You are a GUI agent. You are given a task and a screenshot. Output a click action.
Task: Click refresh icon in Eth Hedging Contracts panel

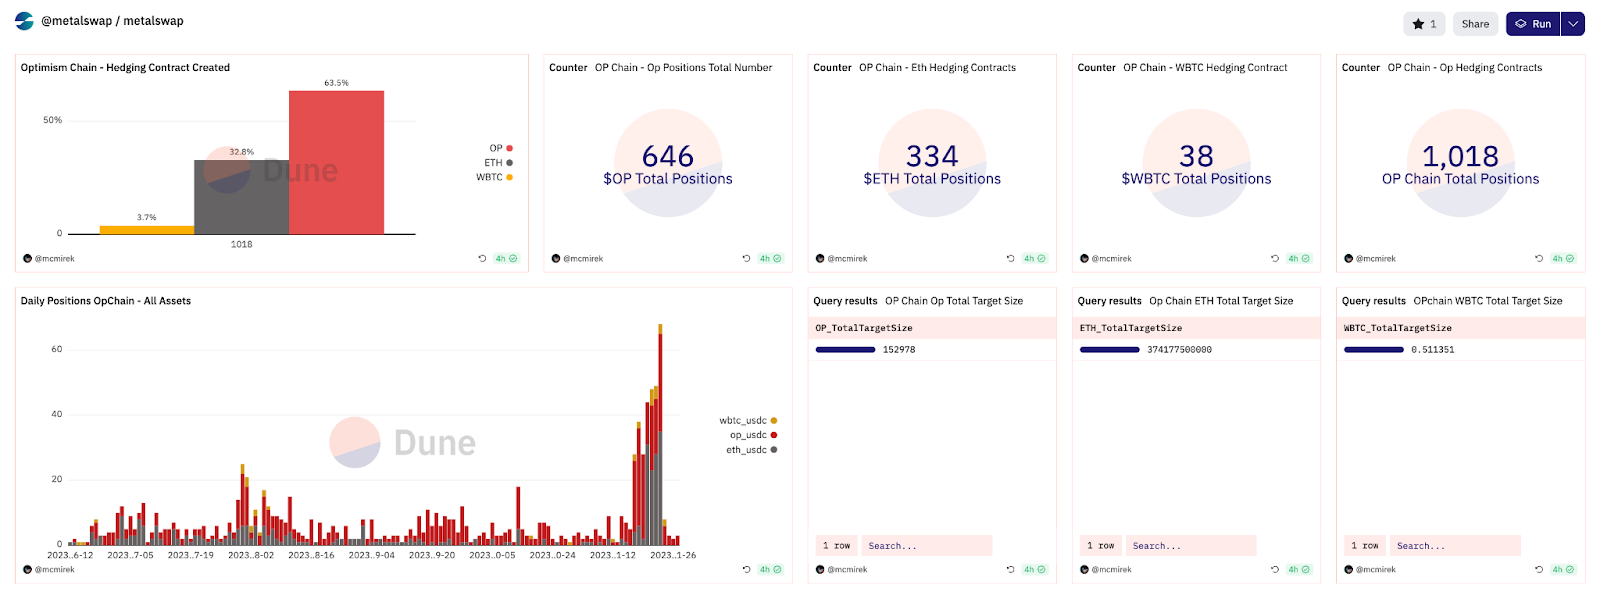(1010, 259)
